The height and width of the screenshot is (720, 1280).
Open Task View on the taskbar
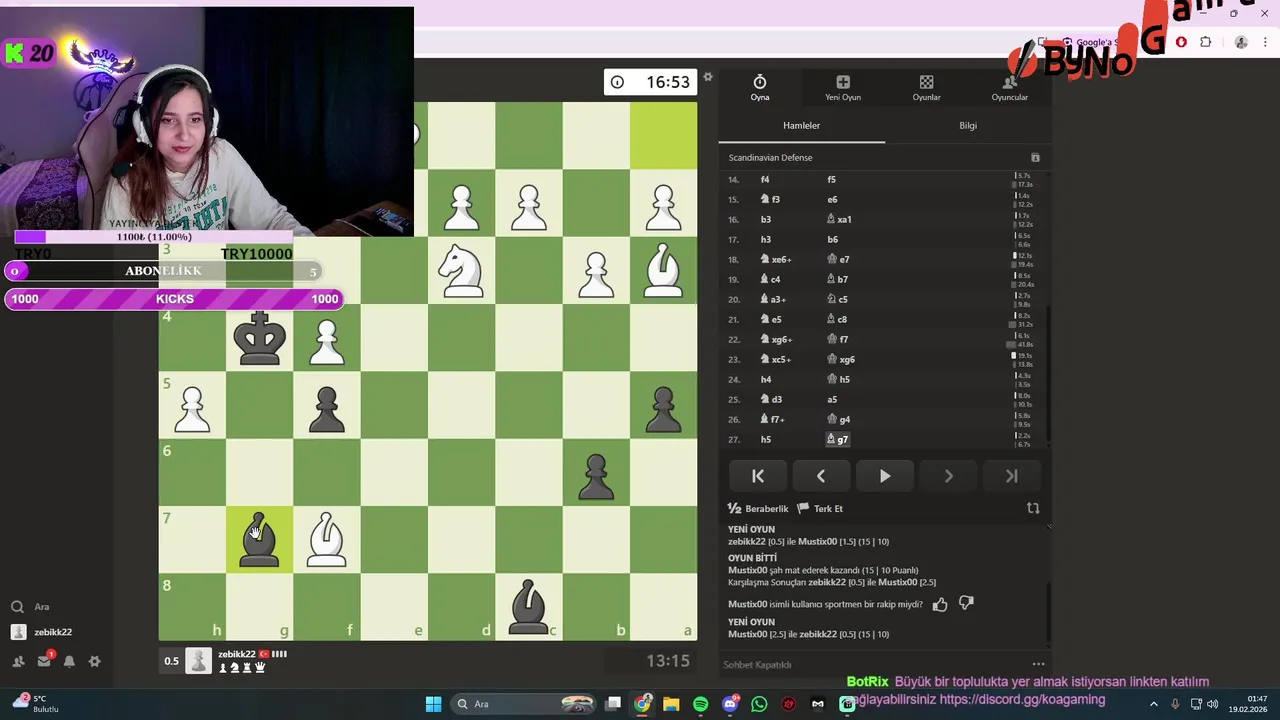[x=613, y=704]
